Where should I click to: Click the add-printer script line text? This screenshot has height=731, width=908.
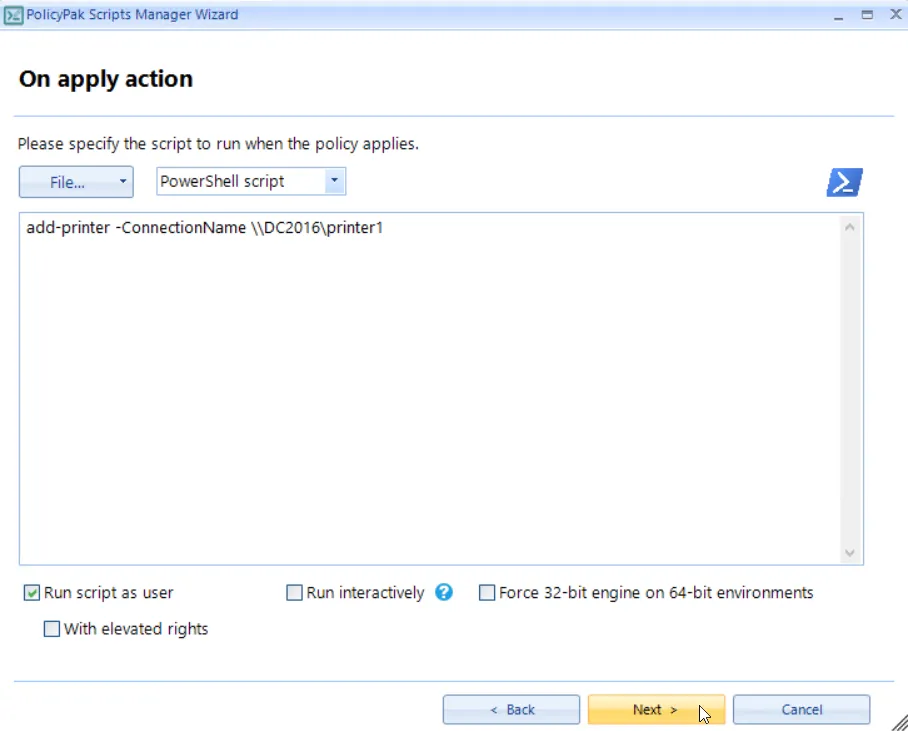(x=204, y=228)
